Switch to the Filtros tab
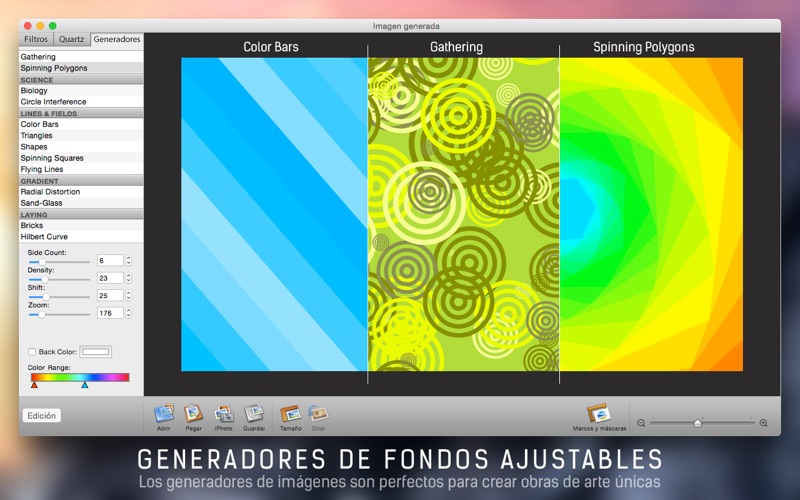800x500 pixels. pos(36,39)
